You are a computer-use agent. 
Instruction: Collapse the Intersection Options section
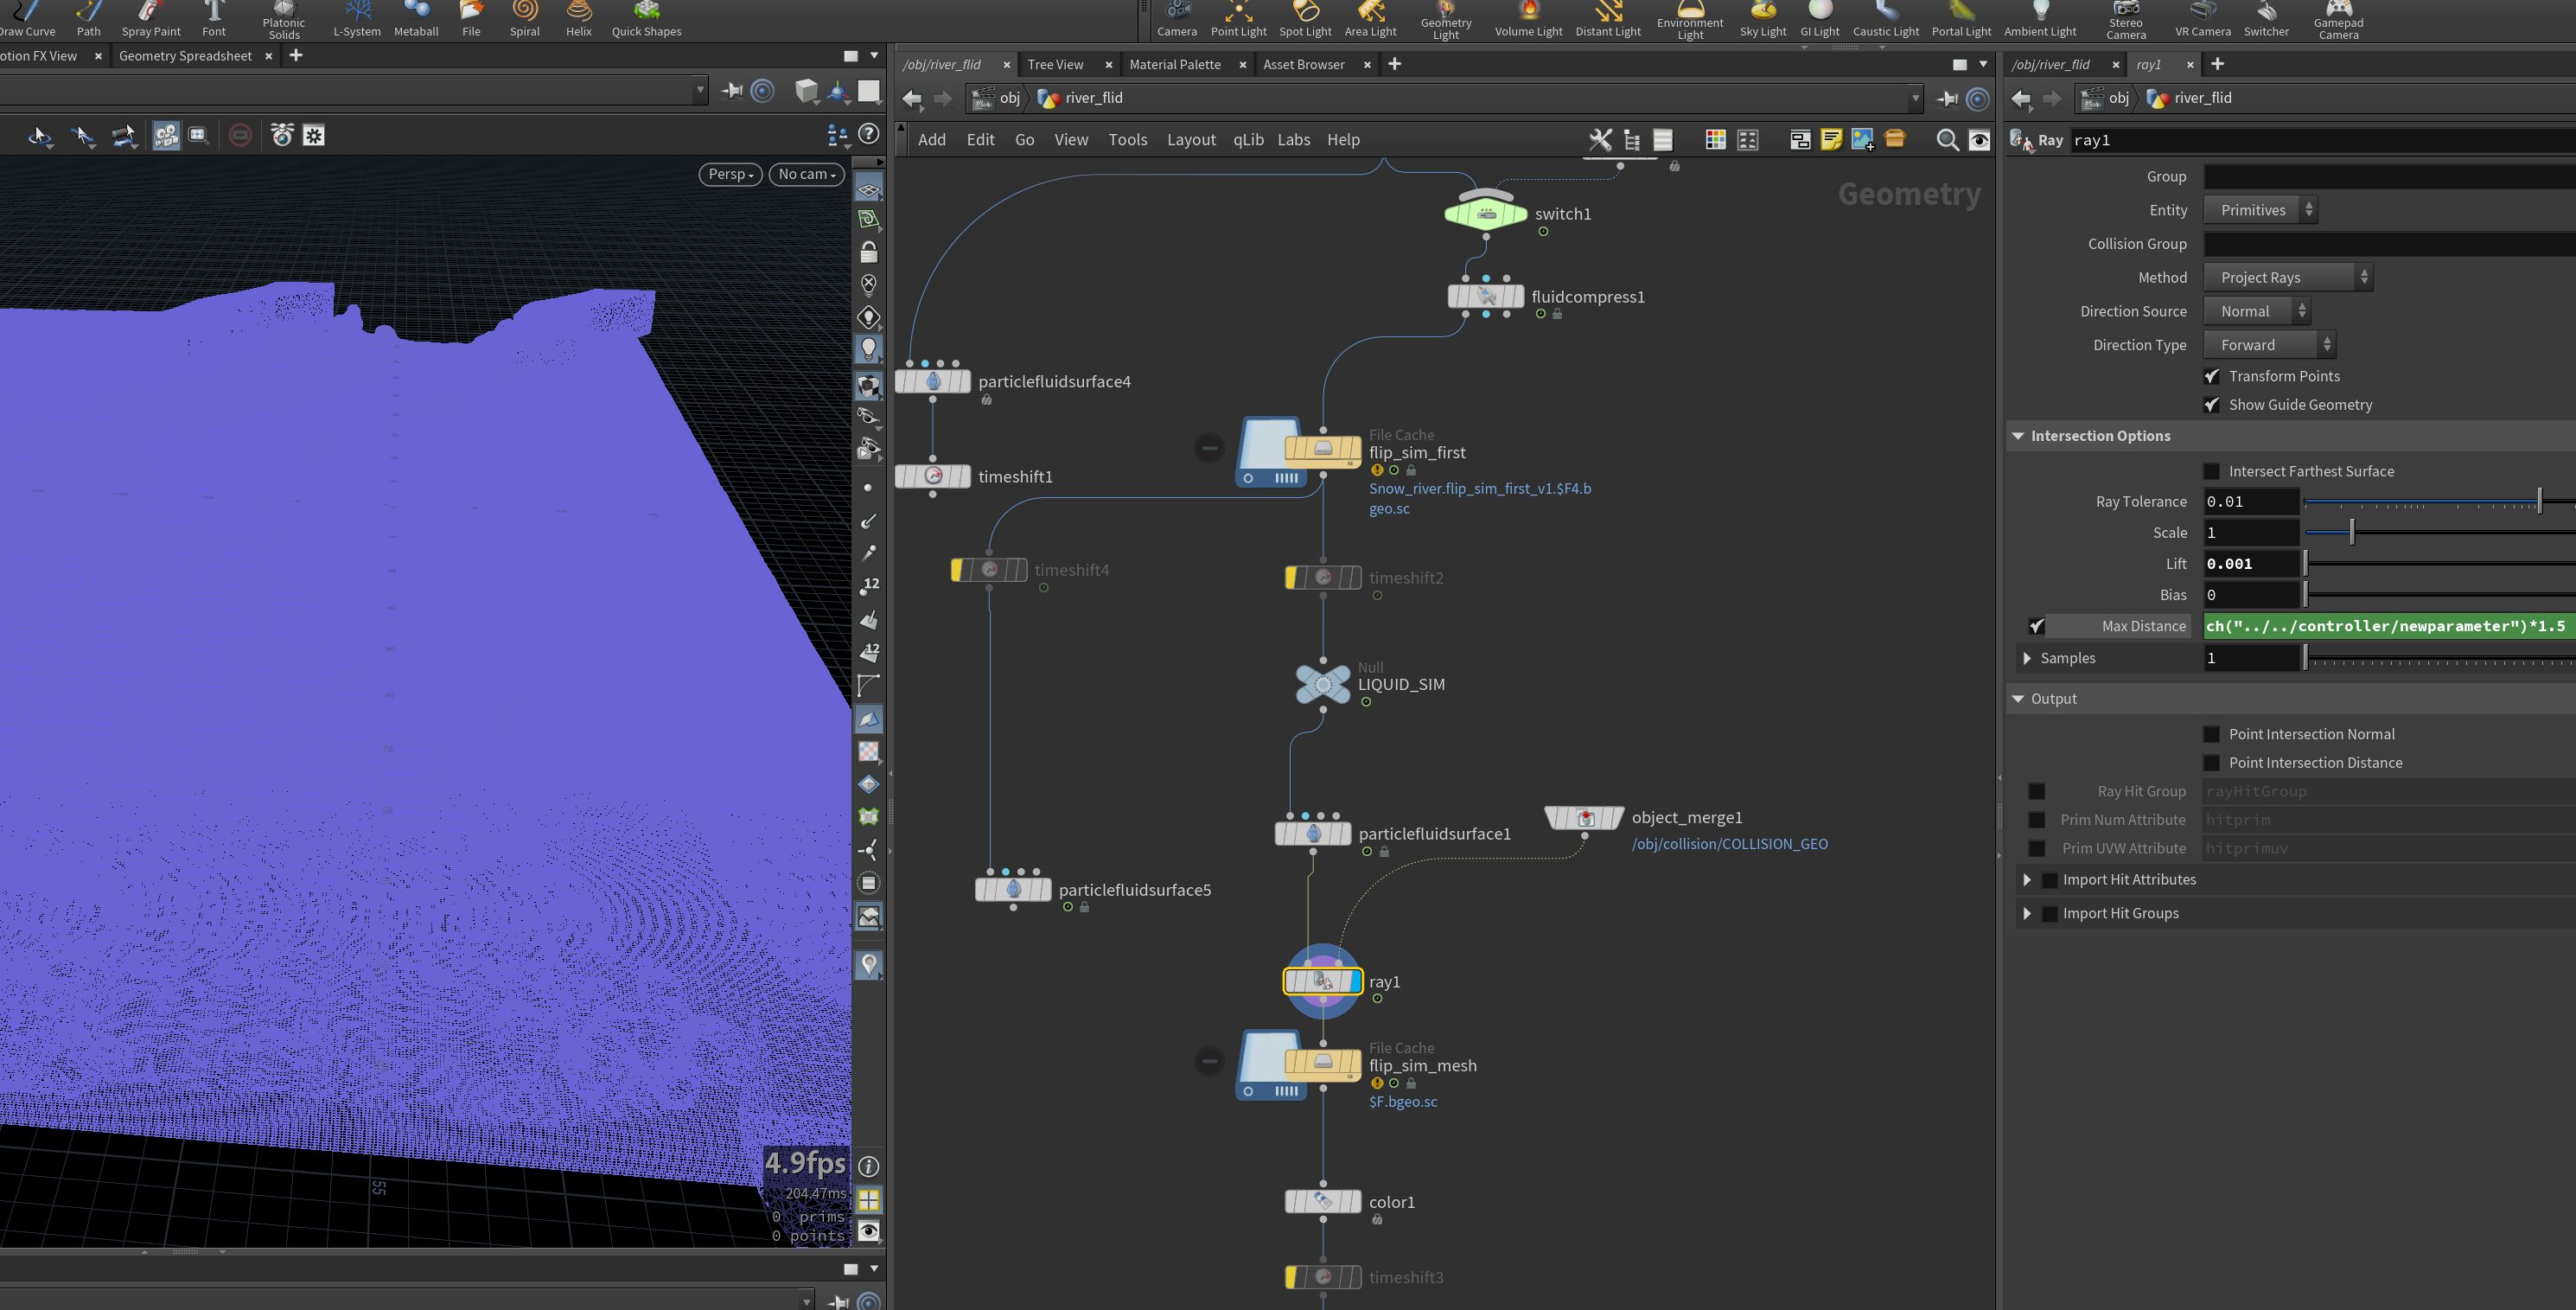point(2018,436)
